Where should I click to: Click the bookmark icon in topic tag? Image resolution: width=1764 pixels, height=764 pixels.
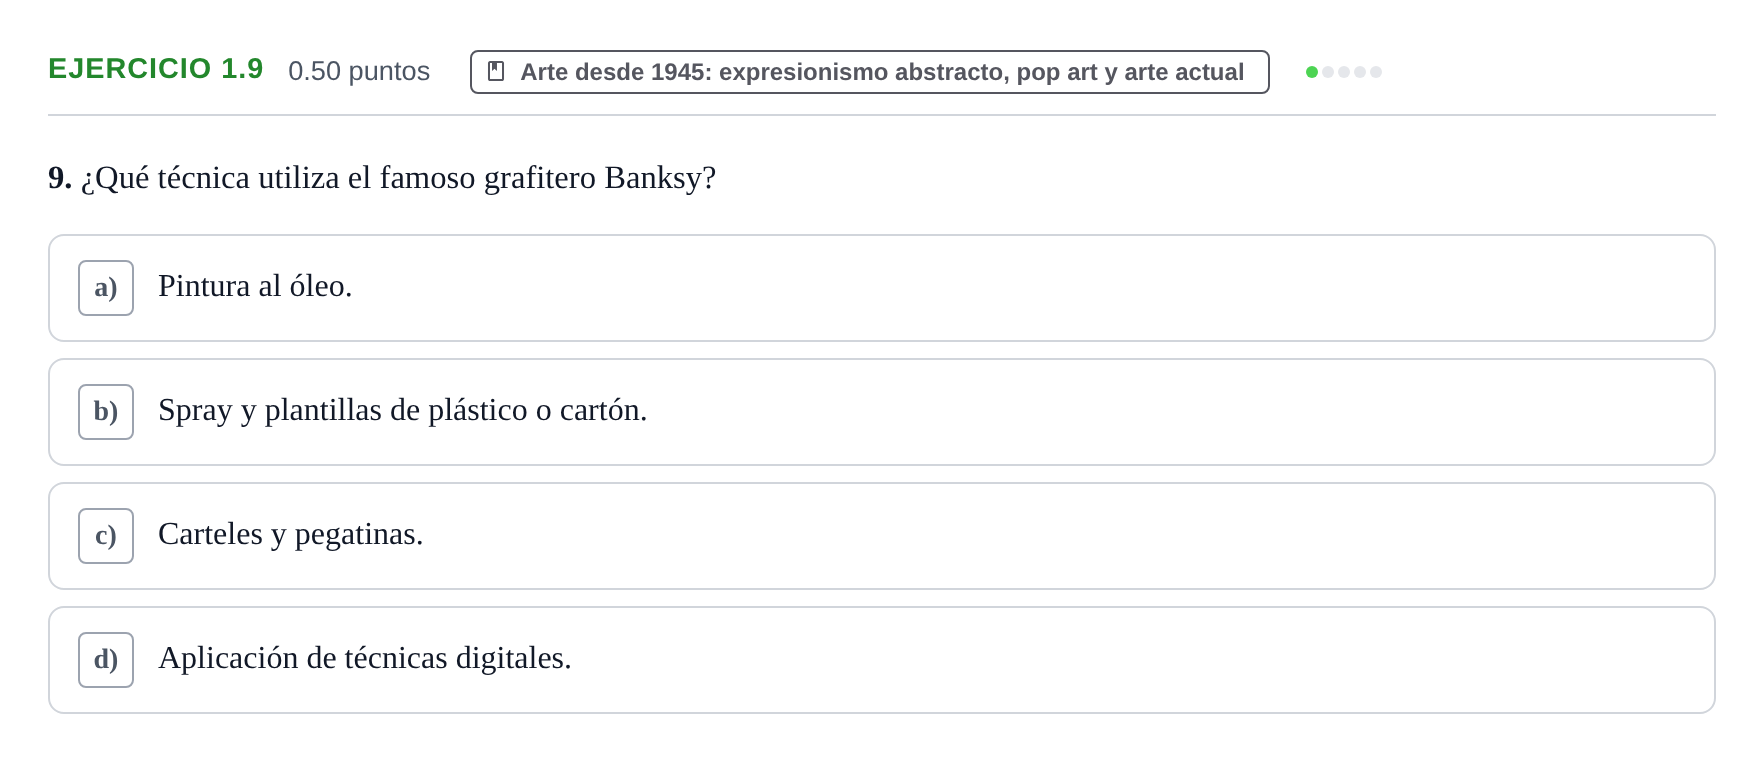[x=496, y=72]
